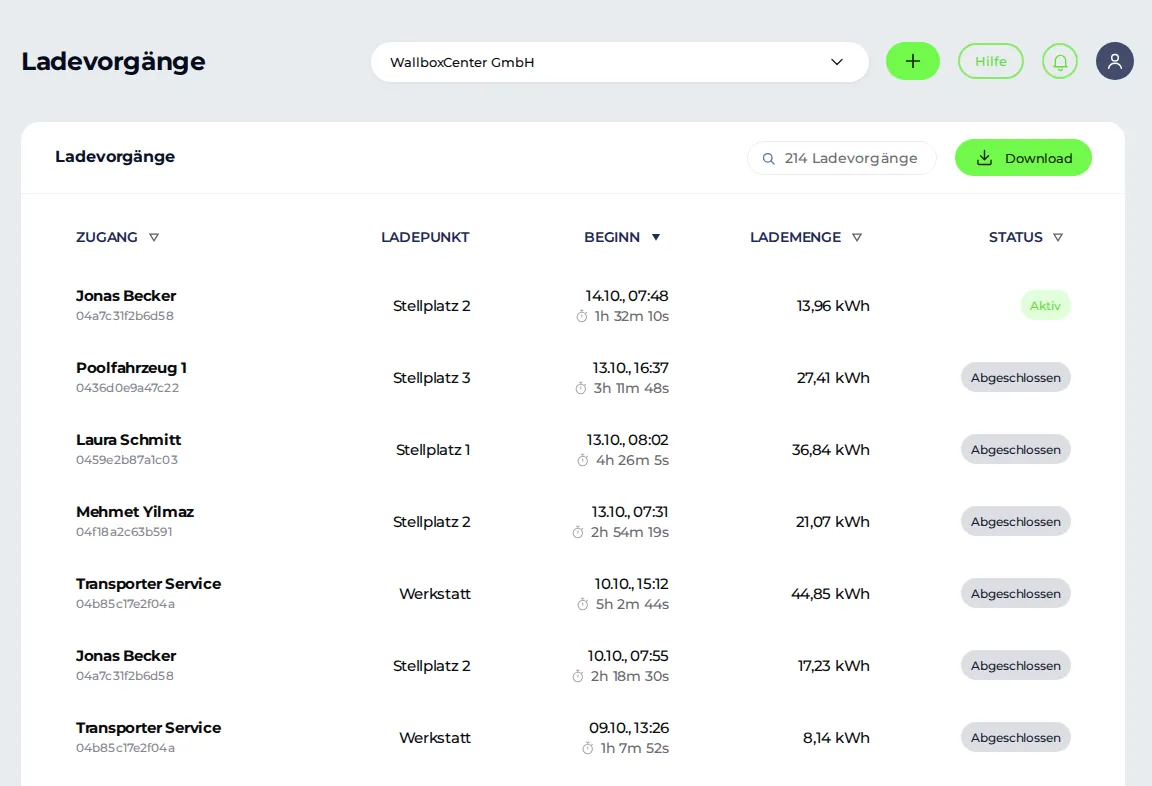Click the green plus add button
This screenshot has width=1152, height=786.
pyautogui.click(x=912, y=61)
